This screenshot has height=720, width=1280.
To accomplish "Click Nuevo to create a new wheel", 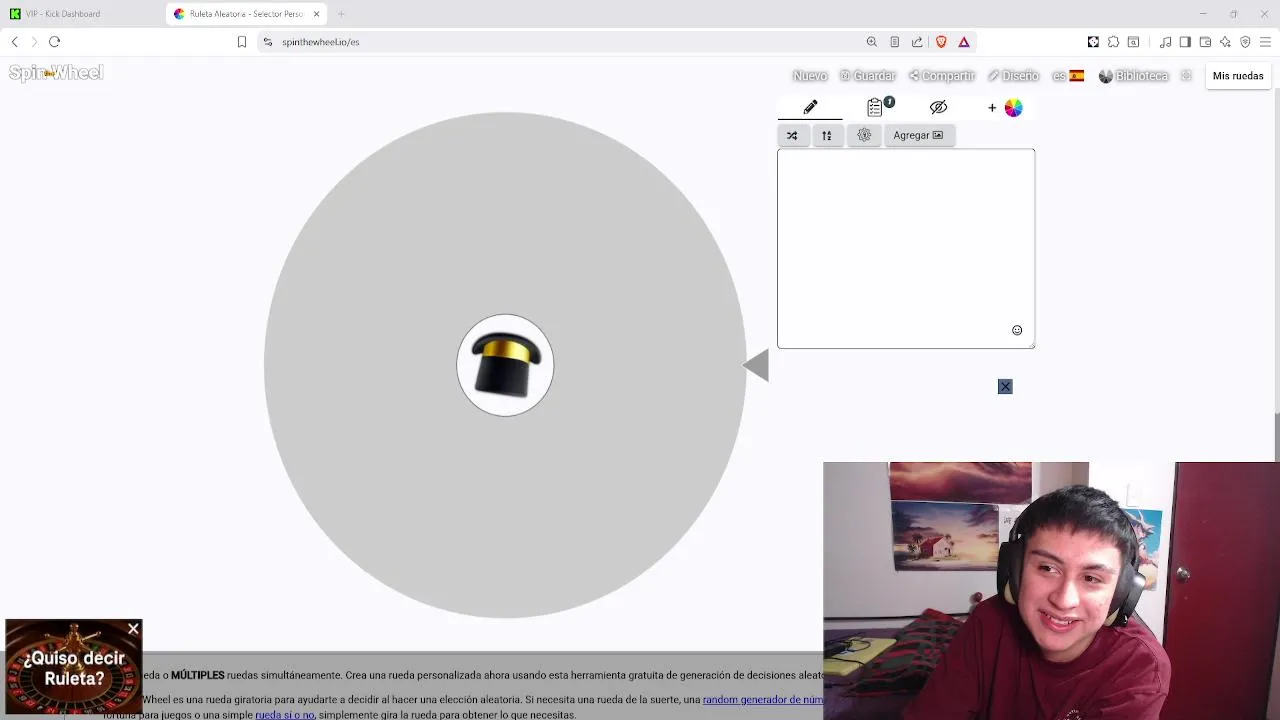I will tap(810, 76).
